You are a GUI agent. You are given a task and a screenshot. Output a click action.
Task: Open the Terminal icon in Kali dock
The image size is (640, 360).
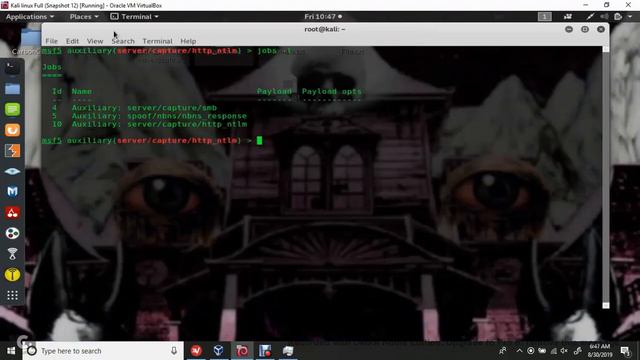pyautogui.click(x=12, y=68)
